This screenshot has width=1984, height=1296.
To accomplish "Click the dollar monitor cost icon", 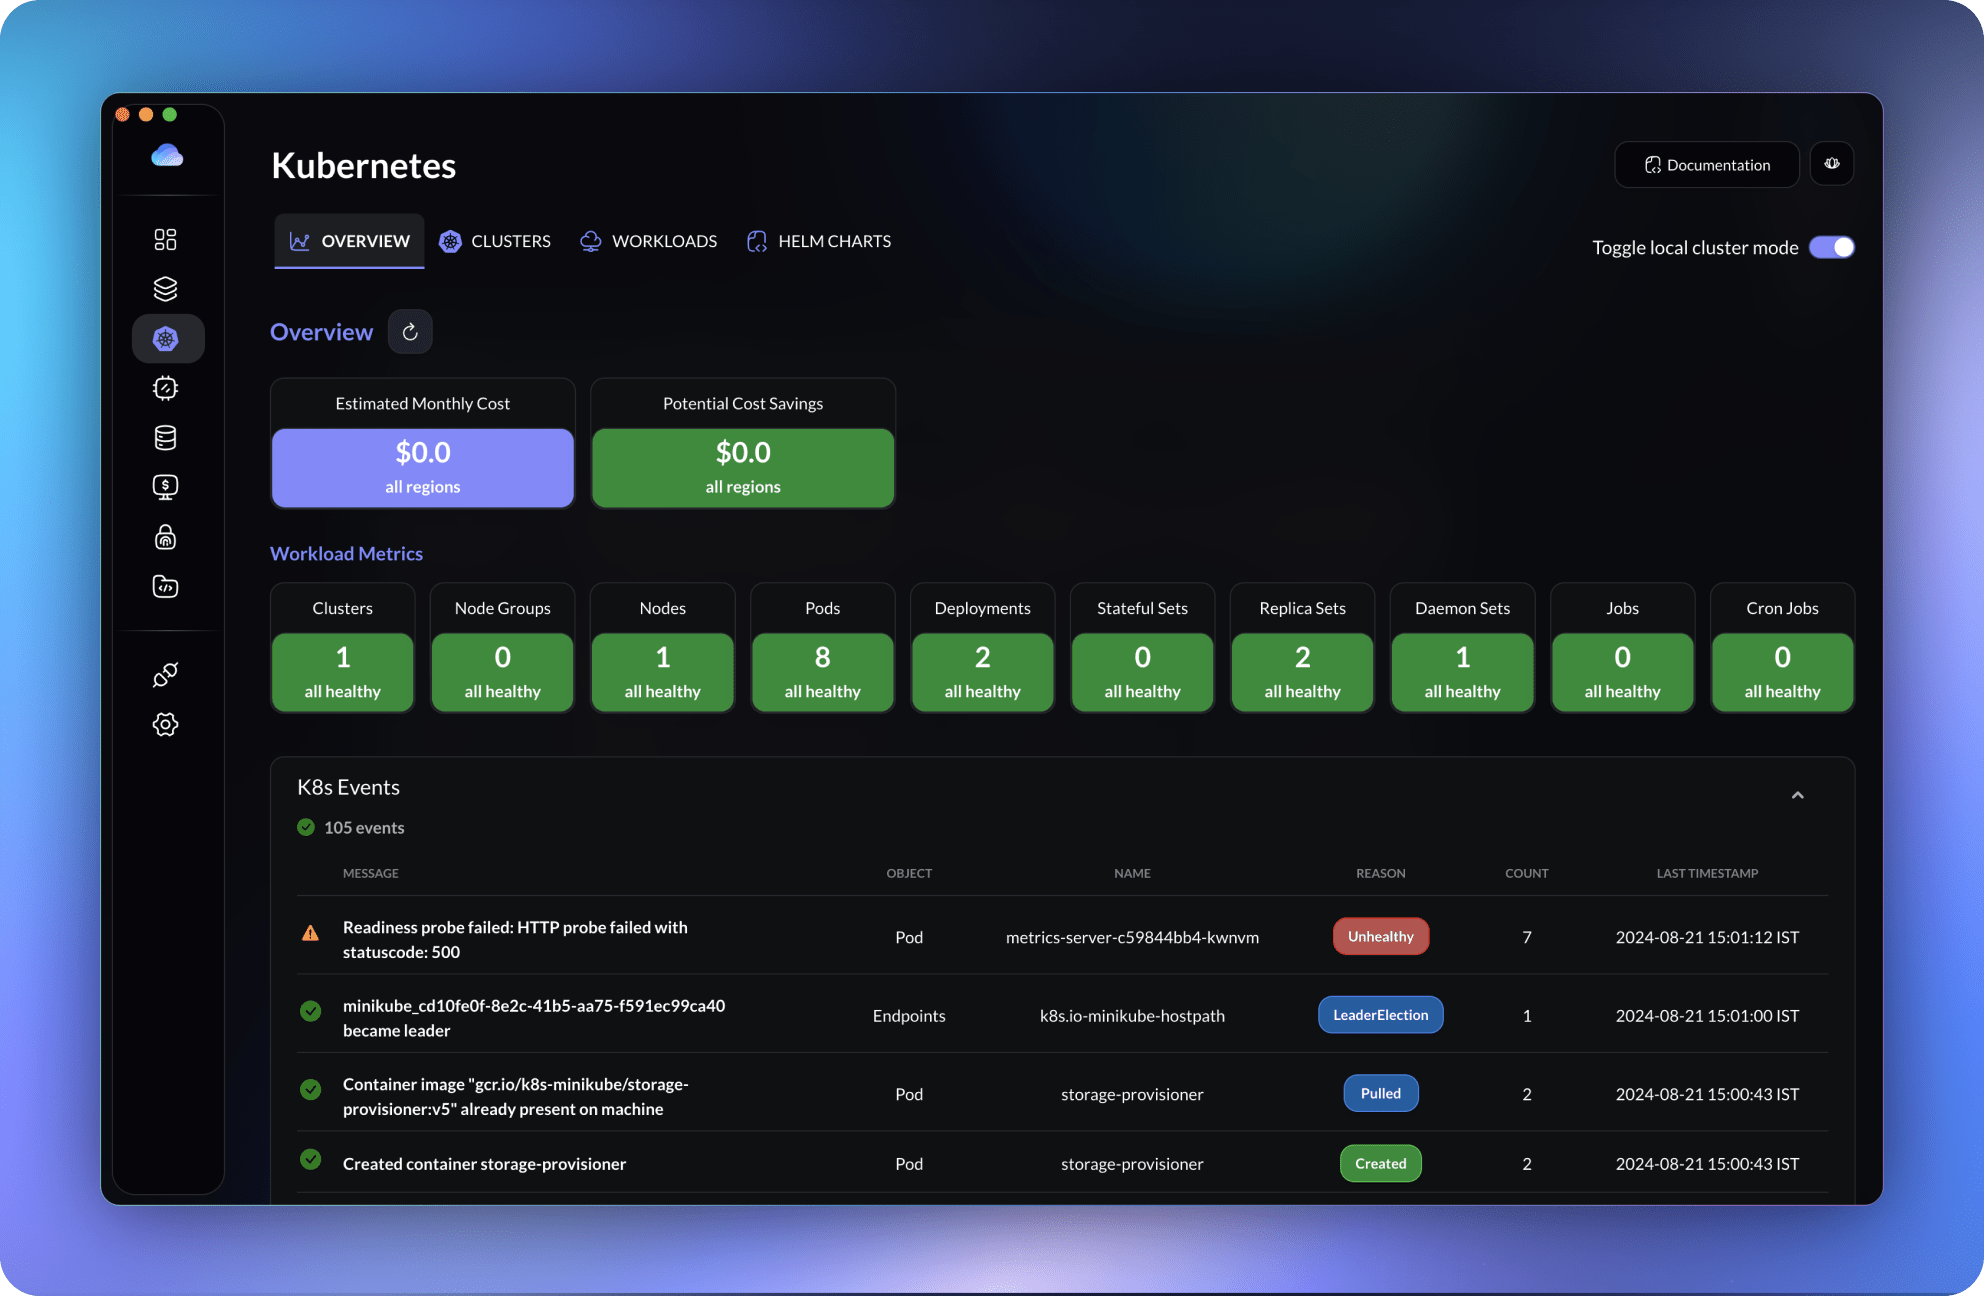I will click(x=165, y=487).
